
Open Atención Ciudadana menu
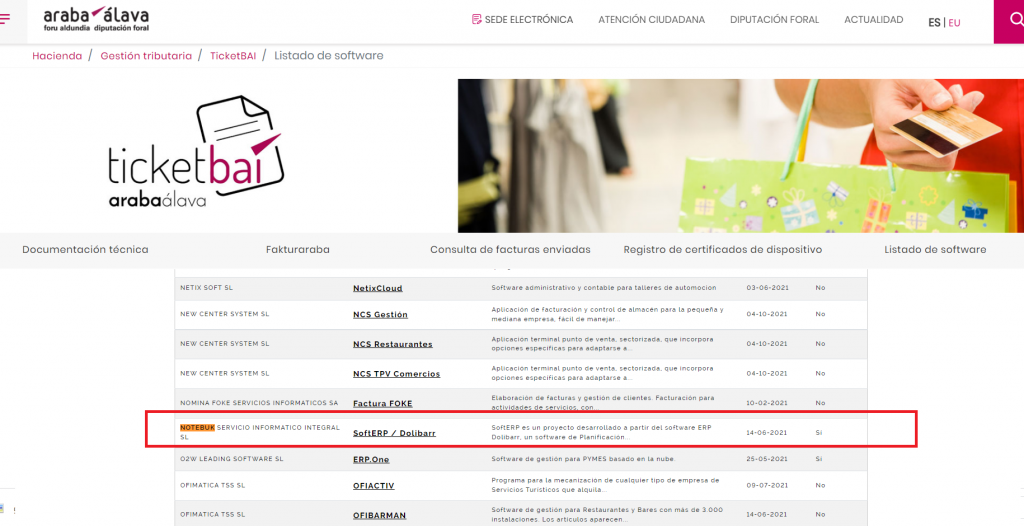tap(651, 20)
